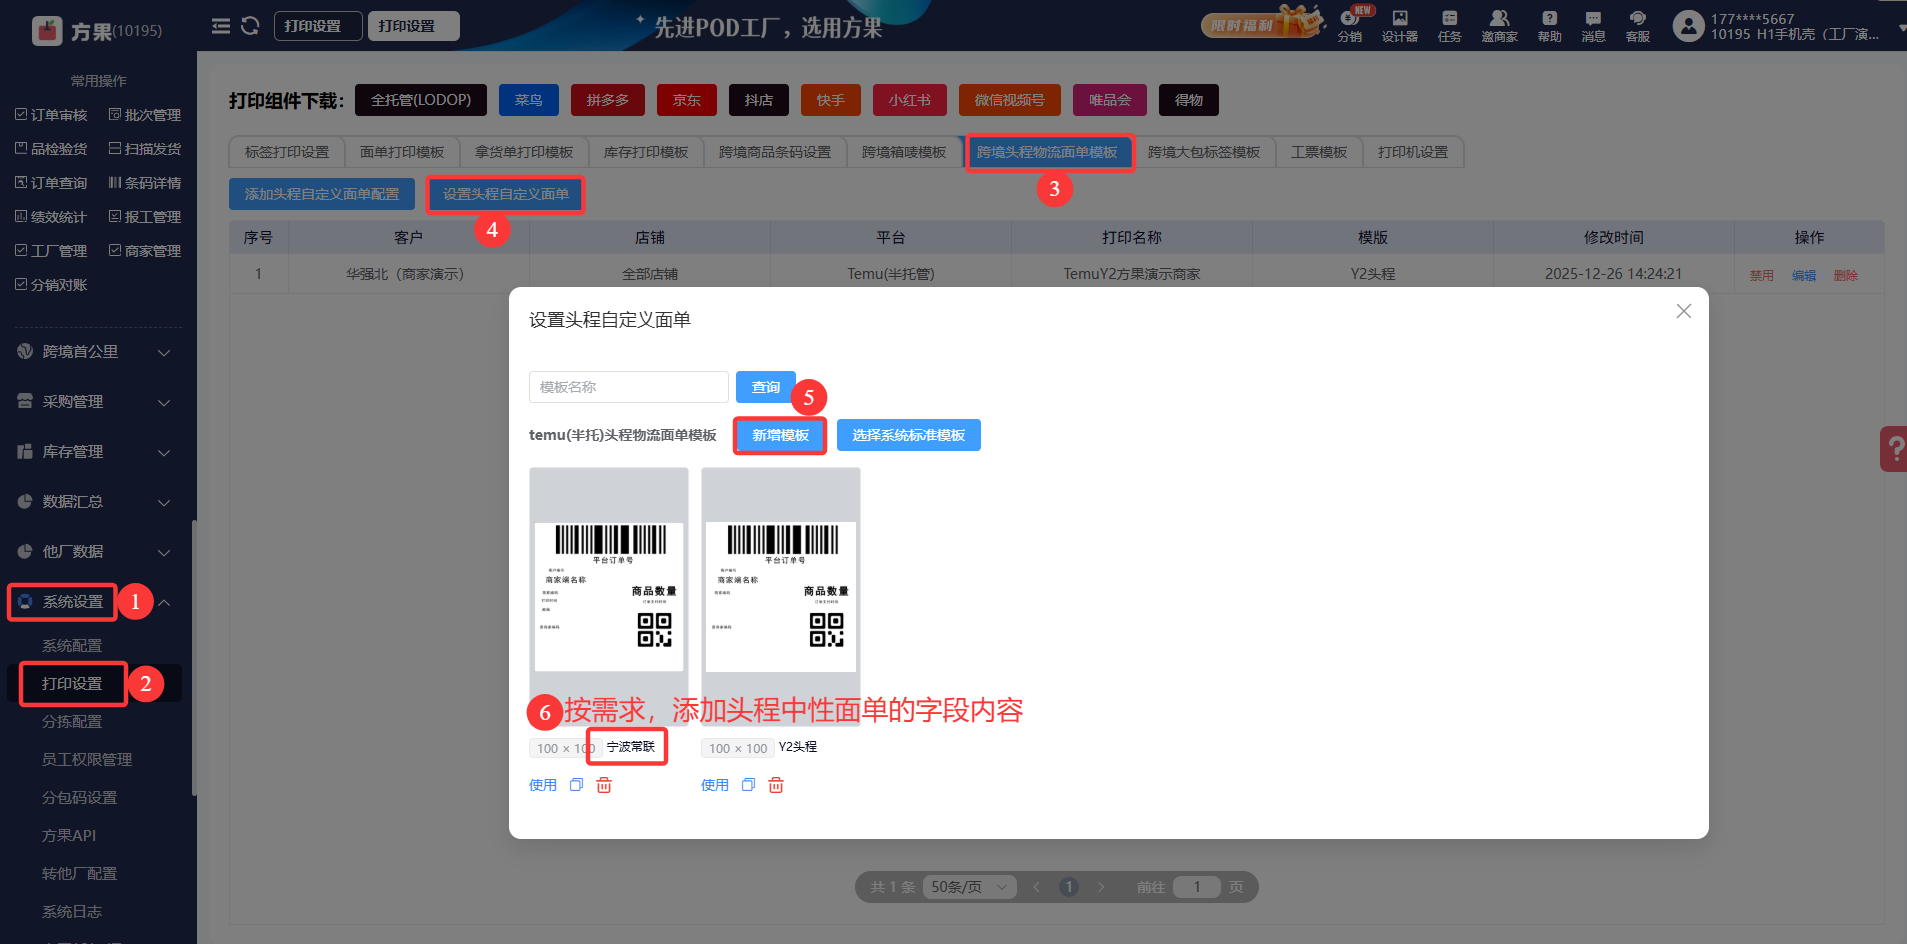The image size is (1907, 944).
Task: Delete the Y2头程 template via trash icon
Action: point(776,785)
